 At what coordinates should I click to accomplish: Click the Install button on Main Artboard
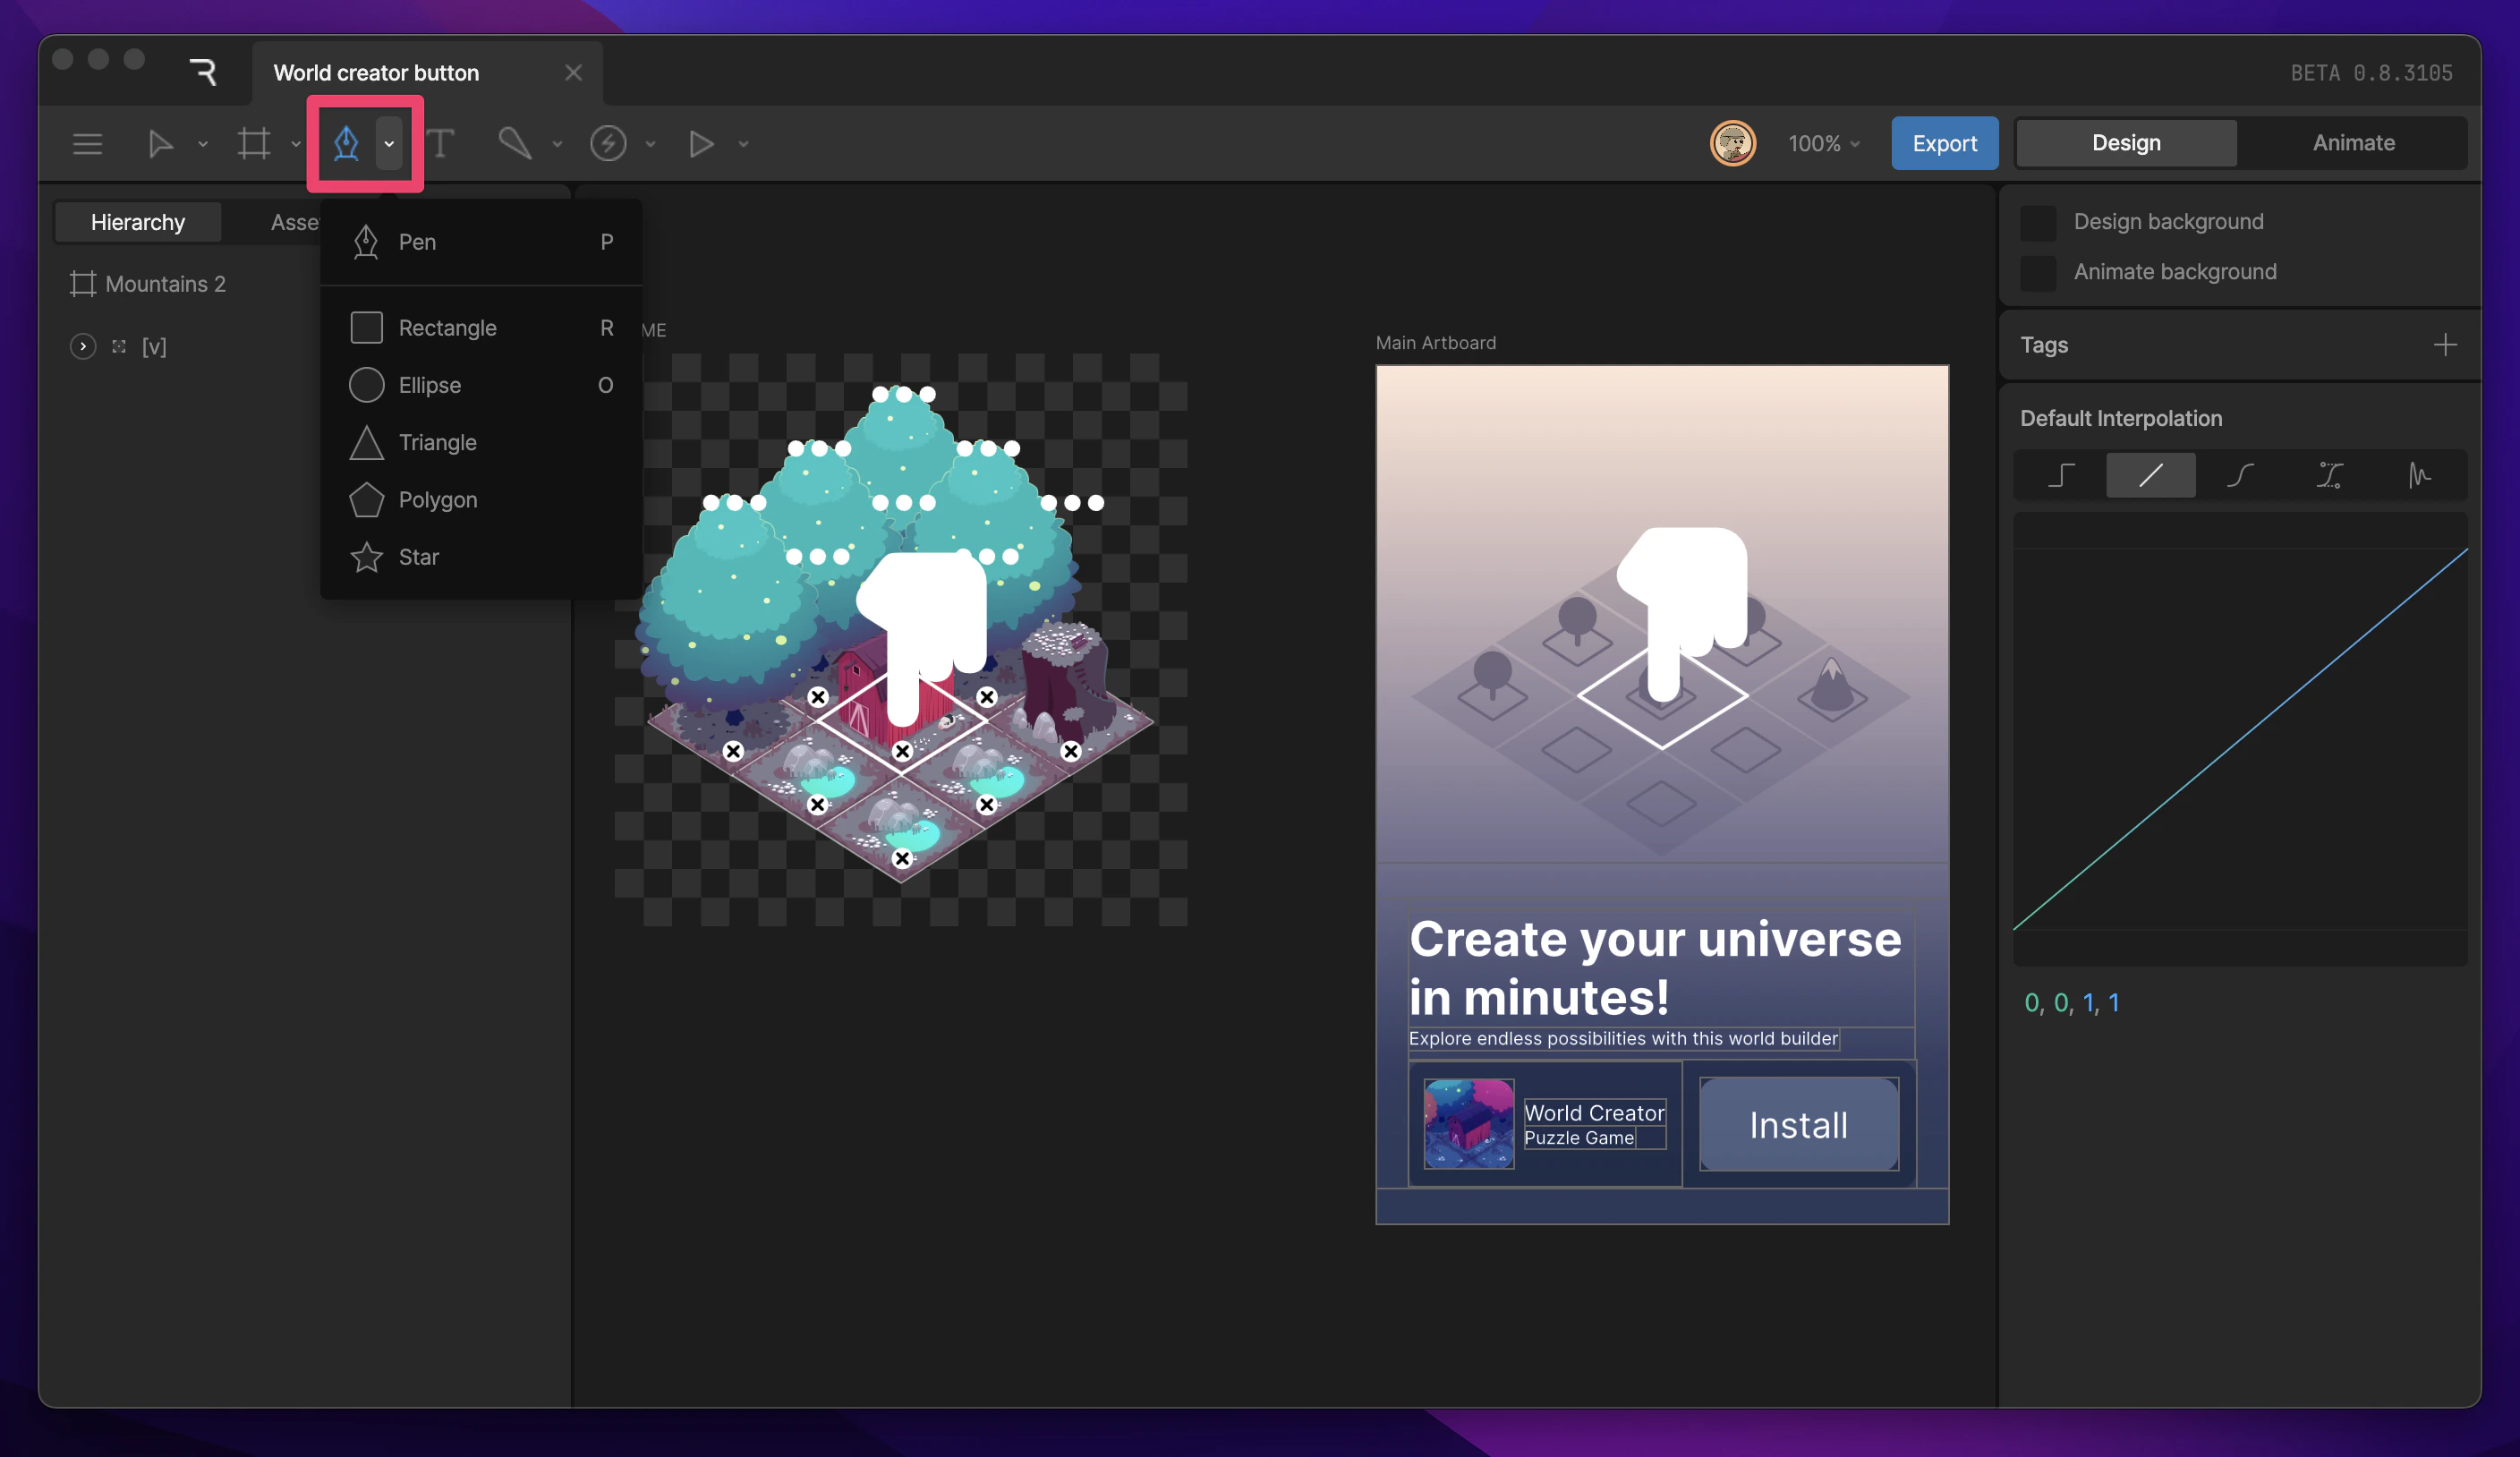pyautogui.click(x=1797, y=1124)
